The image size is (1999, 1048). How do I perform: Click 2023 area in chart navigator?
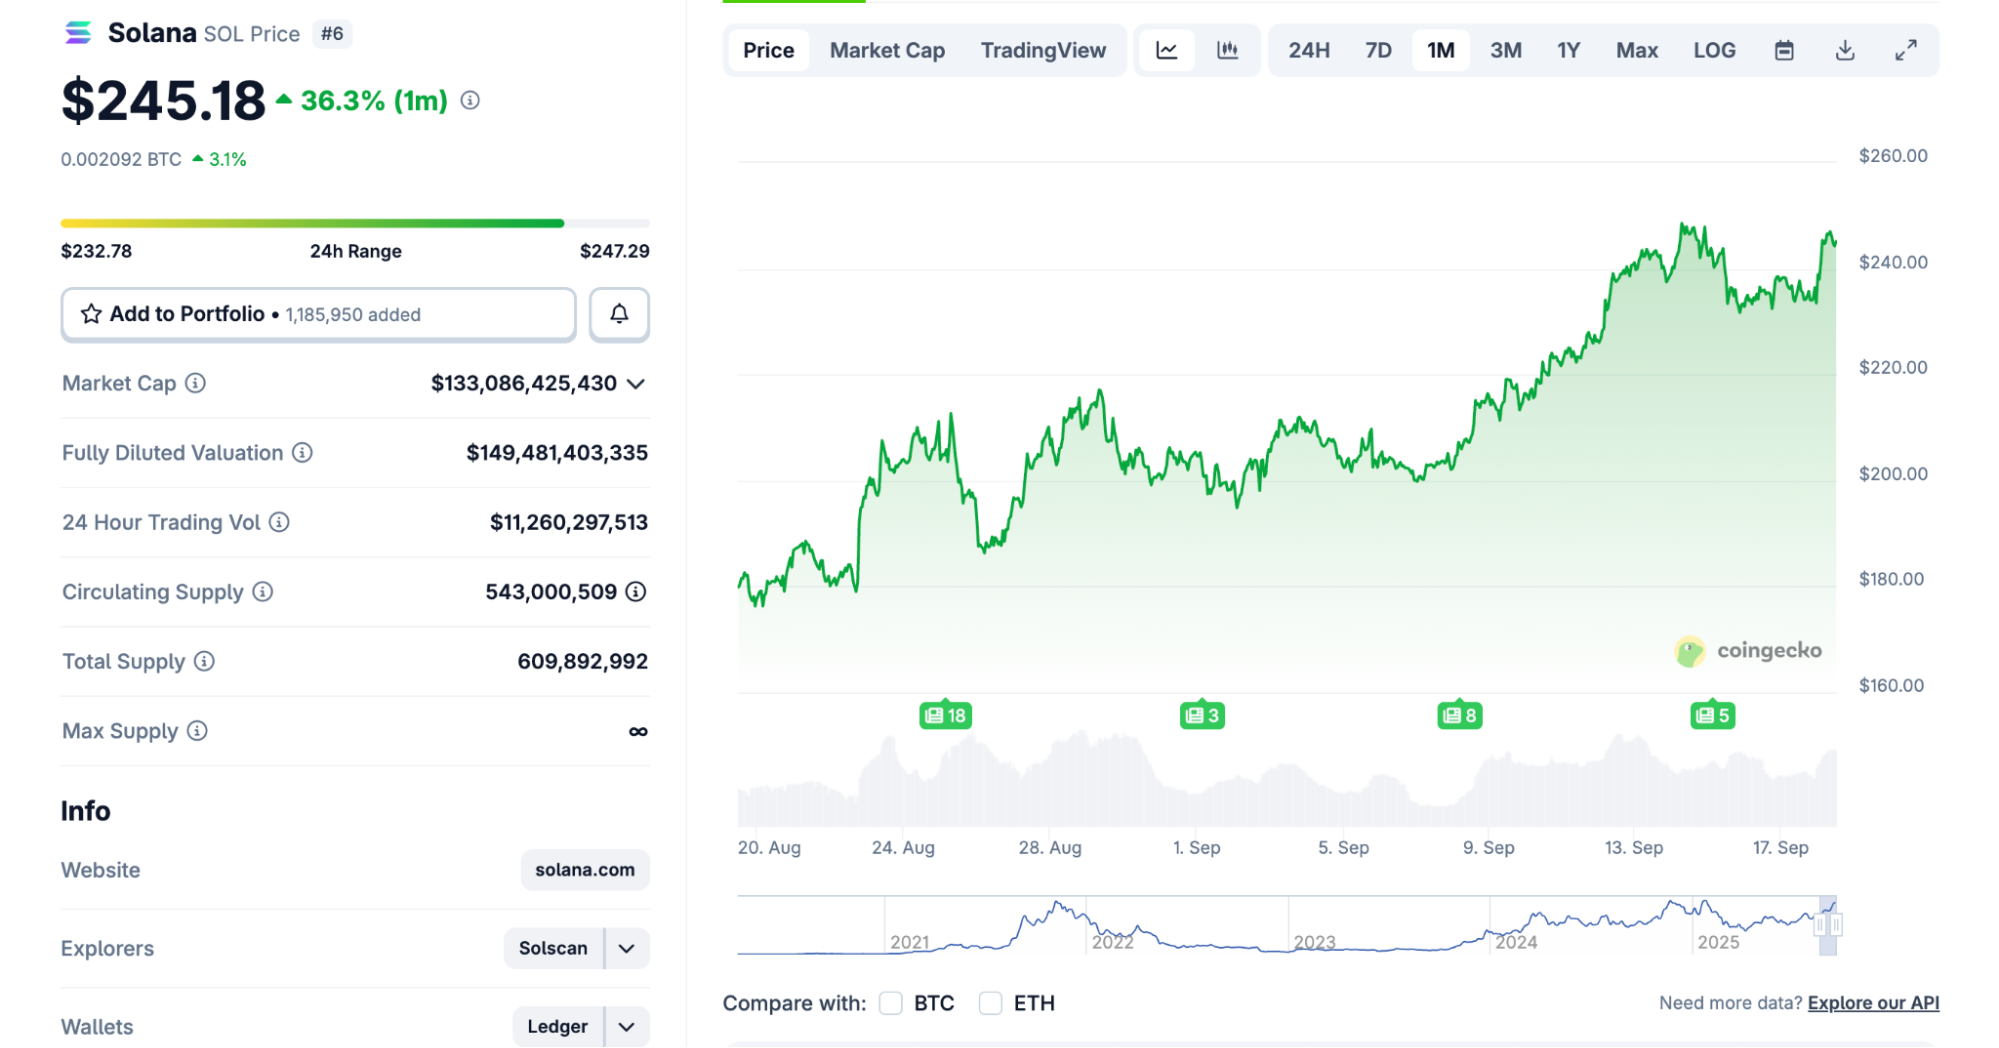tap(1314, 941)
